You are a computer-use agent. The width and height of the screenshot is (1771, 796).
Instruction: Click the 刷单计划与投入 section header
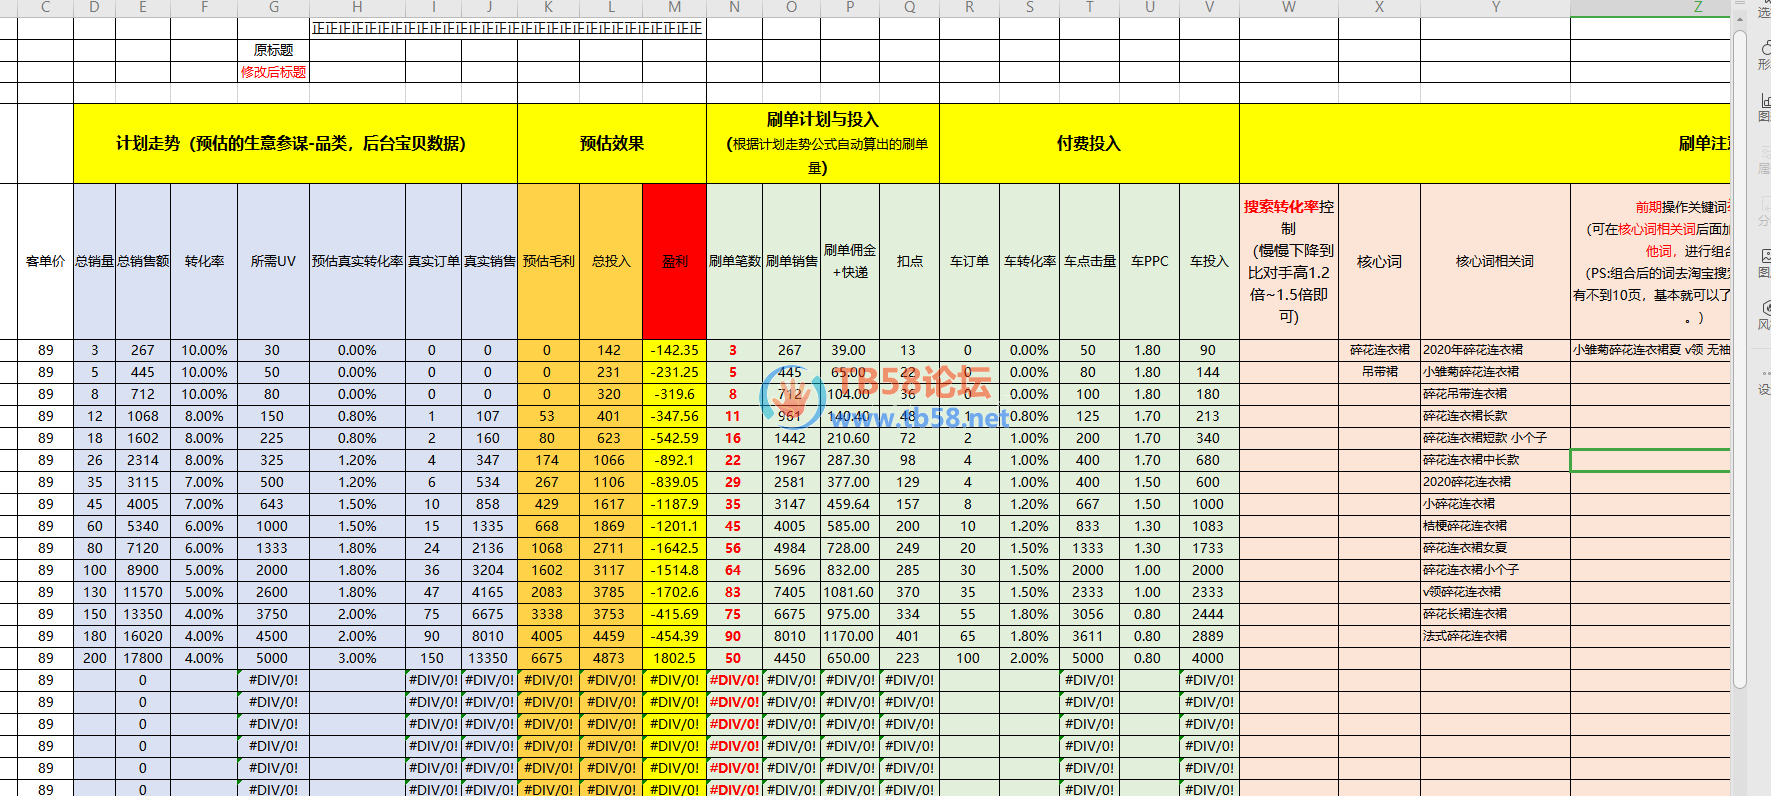[x=823, y=143]
